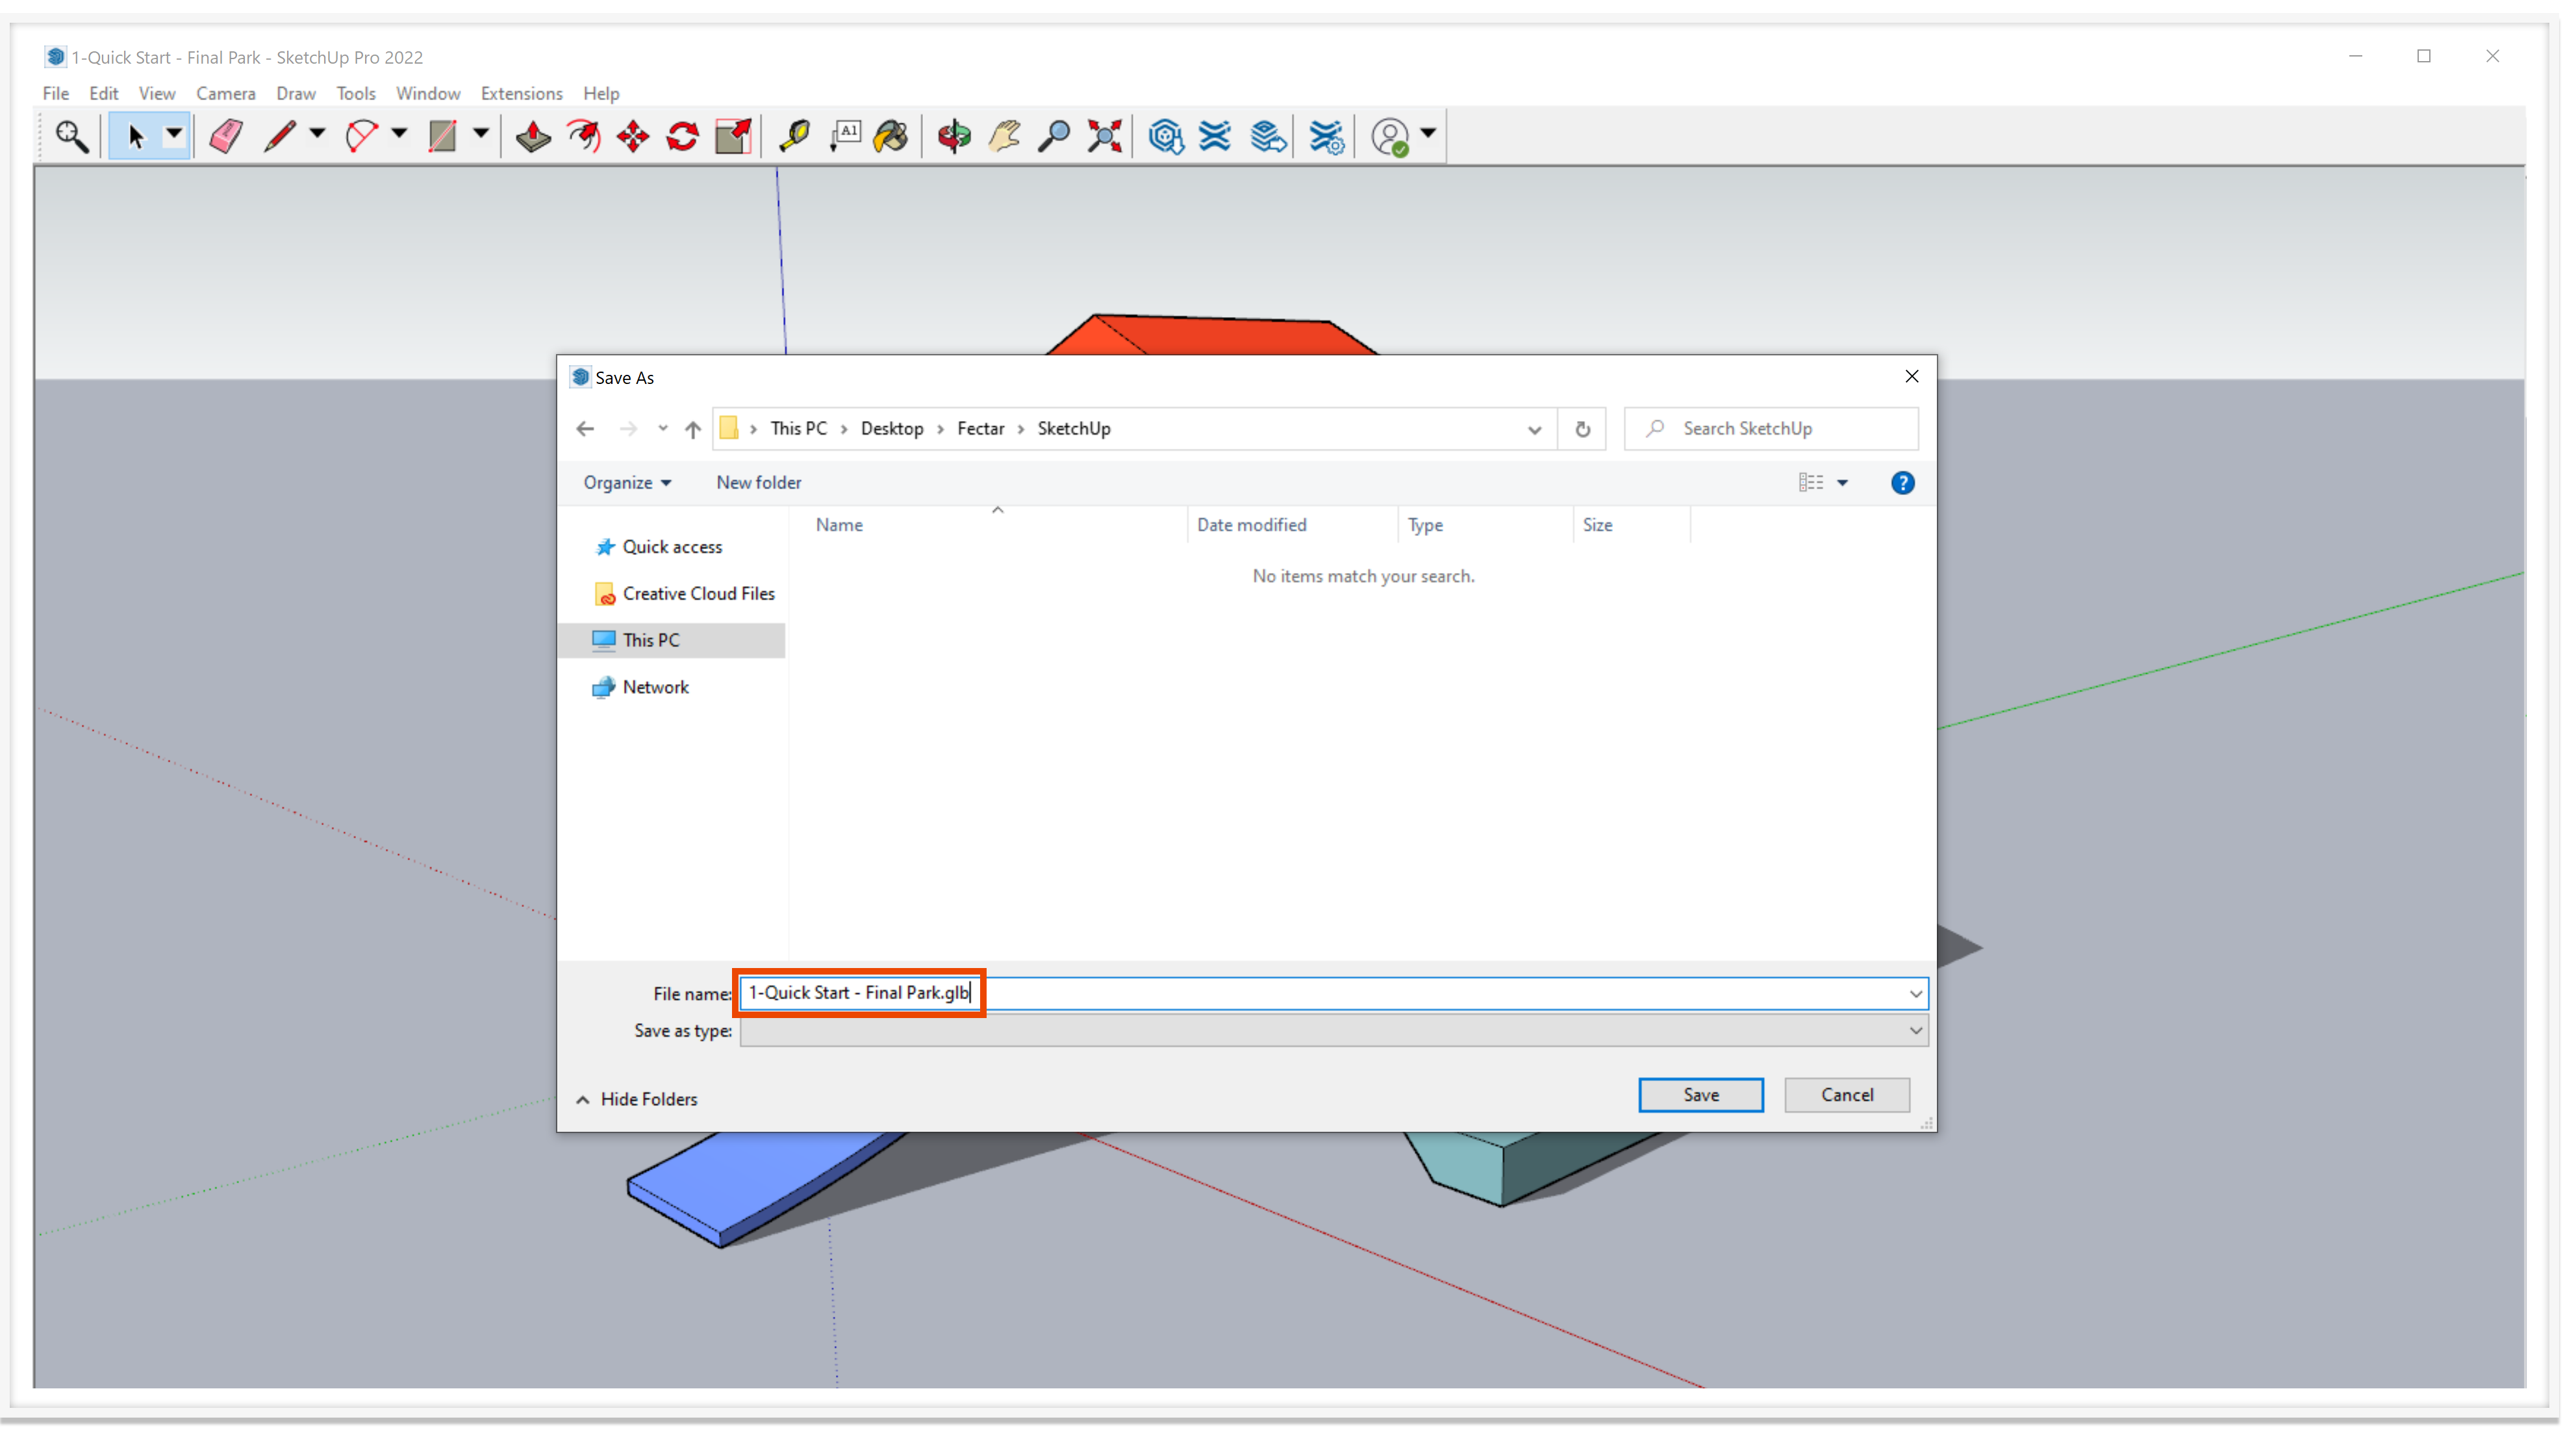Open Extension Manager icon
This screenshot has height=1441, width=2576.
1327,136
